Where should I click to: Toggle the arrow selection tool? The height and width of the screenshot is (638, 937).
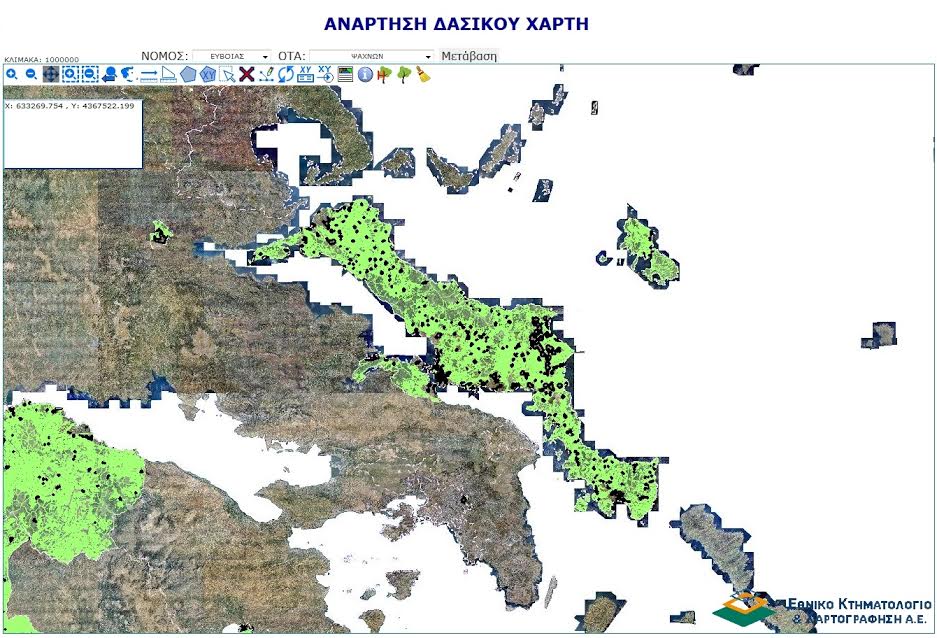coord(228,72)
